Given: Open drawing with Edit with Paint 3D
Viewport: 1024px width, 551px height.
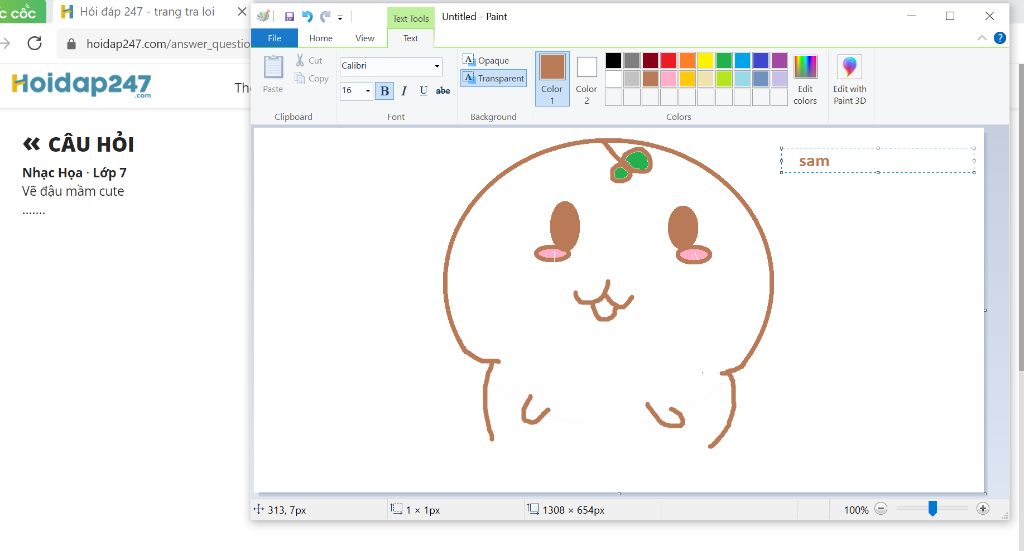Looking at the screenshot, I should pos(850,80).
